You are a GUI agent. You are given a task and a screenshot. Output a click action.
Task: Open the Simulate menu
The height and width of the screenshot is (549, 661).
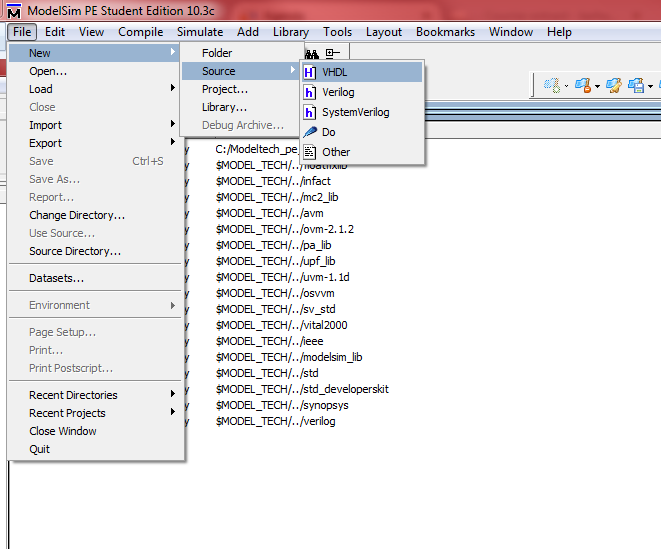tap(200, 32)
